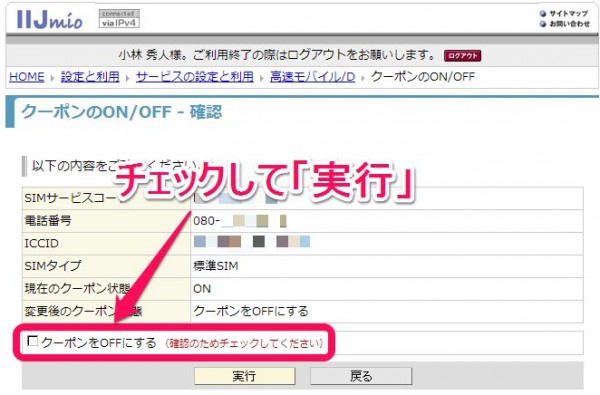Click the bullet icon beside サイトマップ
This screenshot has width=600, height=395.
[543, 14]
